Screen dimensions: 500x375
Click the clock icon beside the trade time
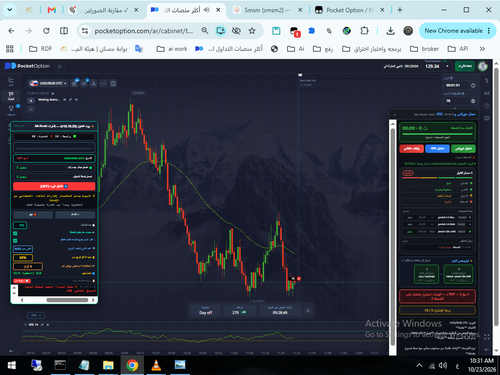pyautogui.click(x=473, y=86)
